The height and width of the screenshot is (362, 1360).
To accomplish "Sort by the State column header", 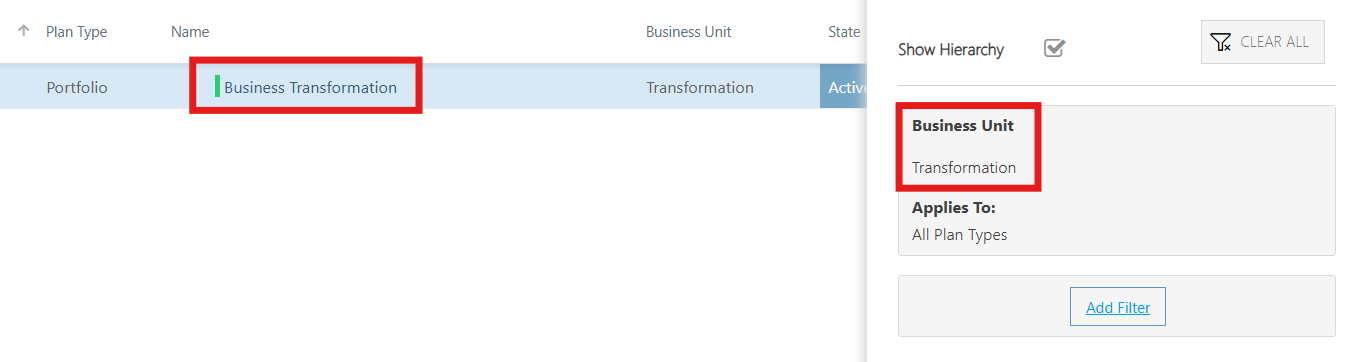I will point(844,32).
